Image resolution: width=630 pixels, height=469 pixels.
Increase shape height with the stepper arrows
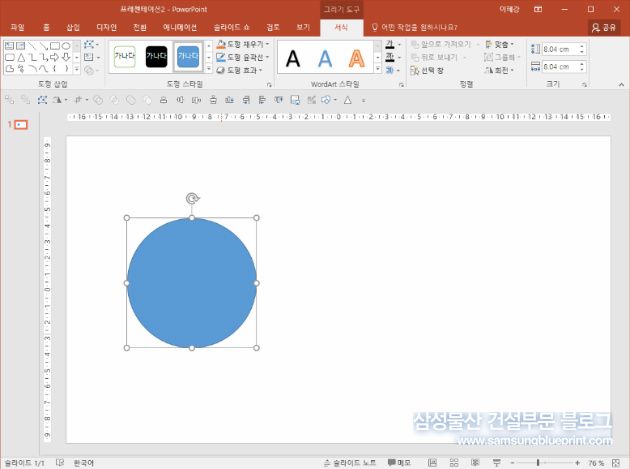coord(581,47)
